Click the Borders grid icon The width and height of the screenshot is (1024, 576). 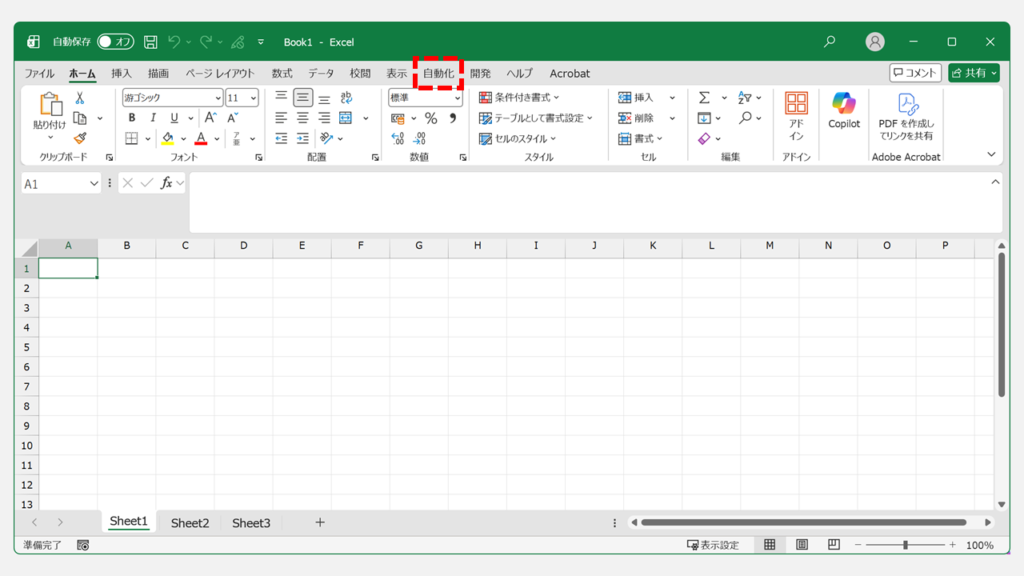[x=132, y=138]
